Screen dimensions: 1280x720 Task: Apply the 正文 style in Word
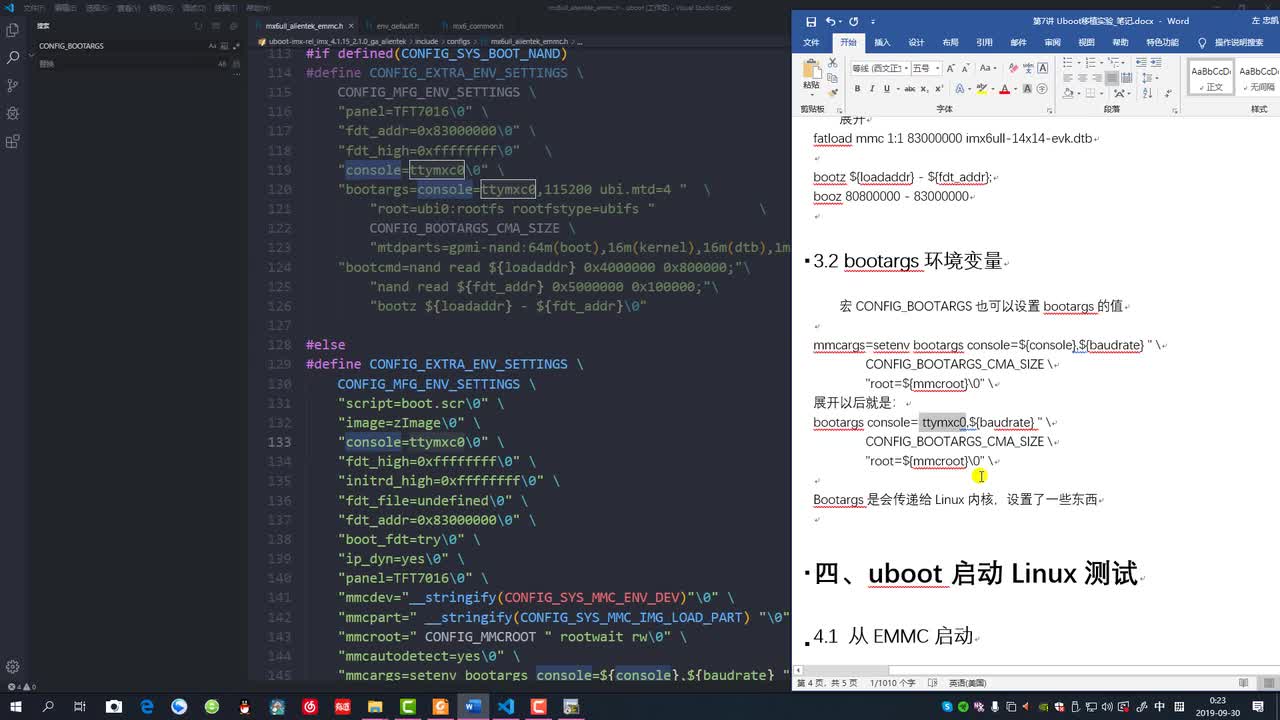click(1211, 77)
